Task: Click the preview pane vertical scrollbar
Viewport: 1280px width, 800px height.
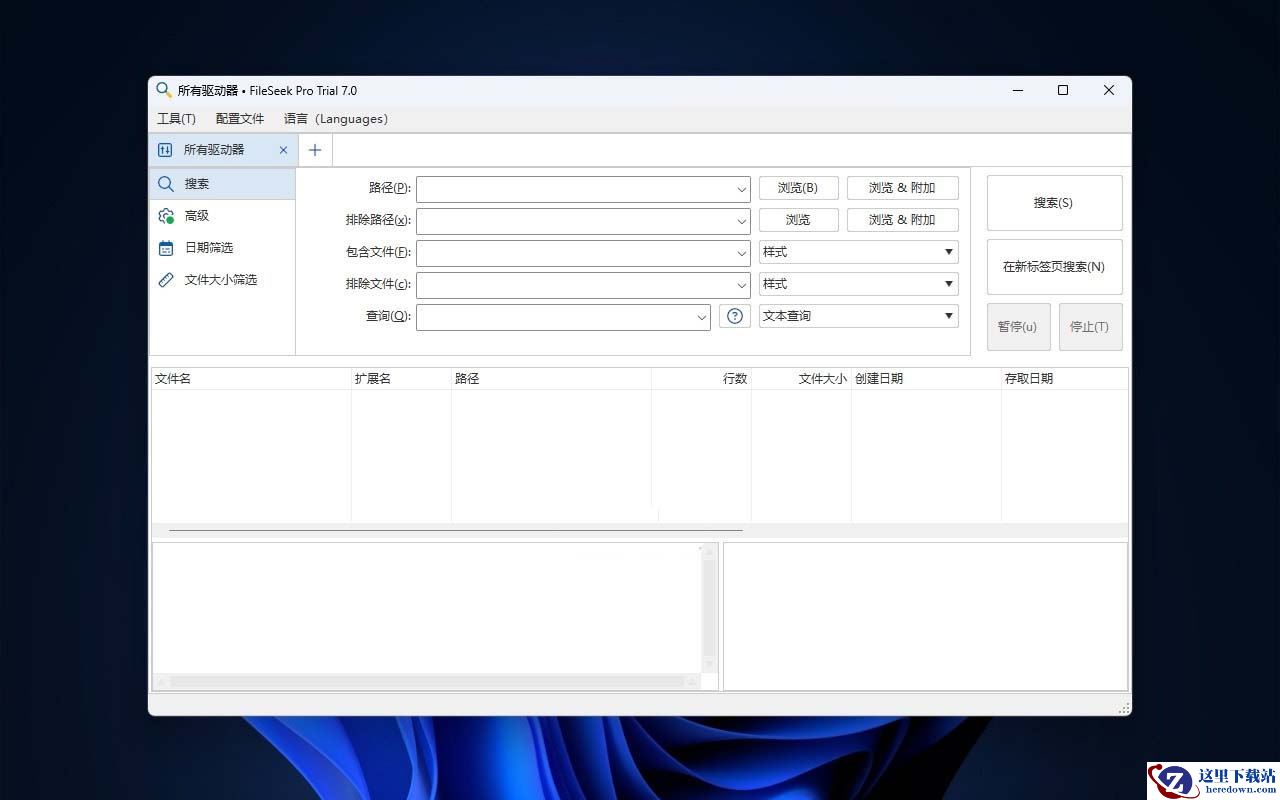Action: point(710,608)
